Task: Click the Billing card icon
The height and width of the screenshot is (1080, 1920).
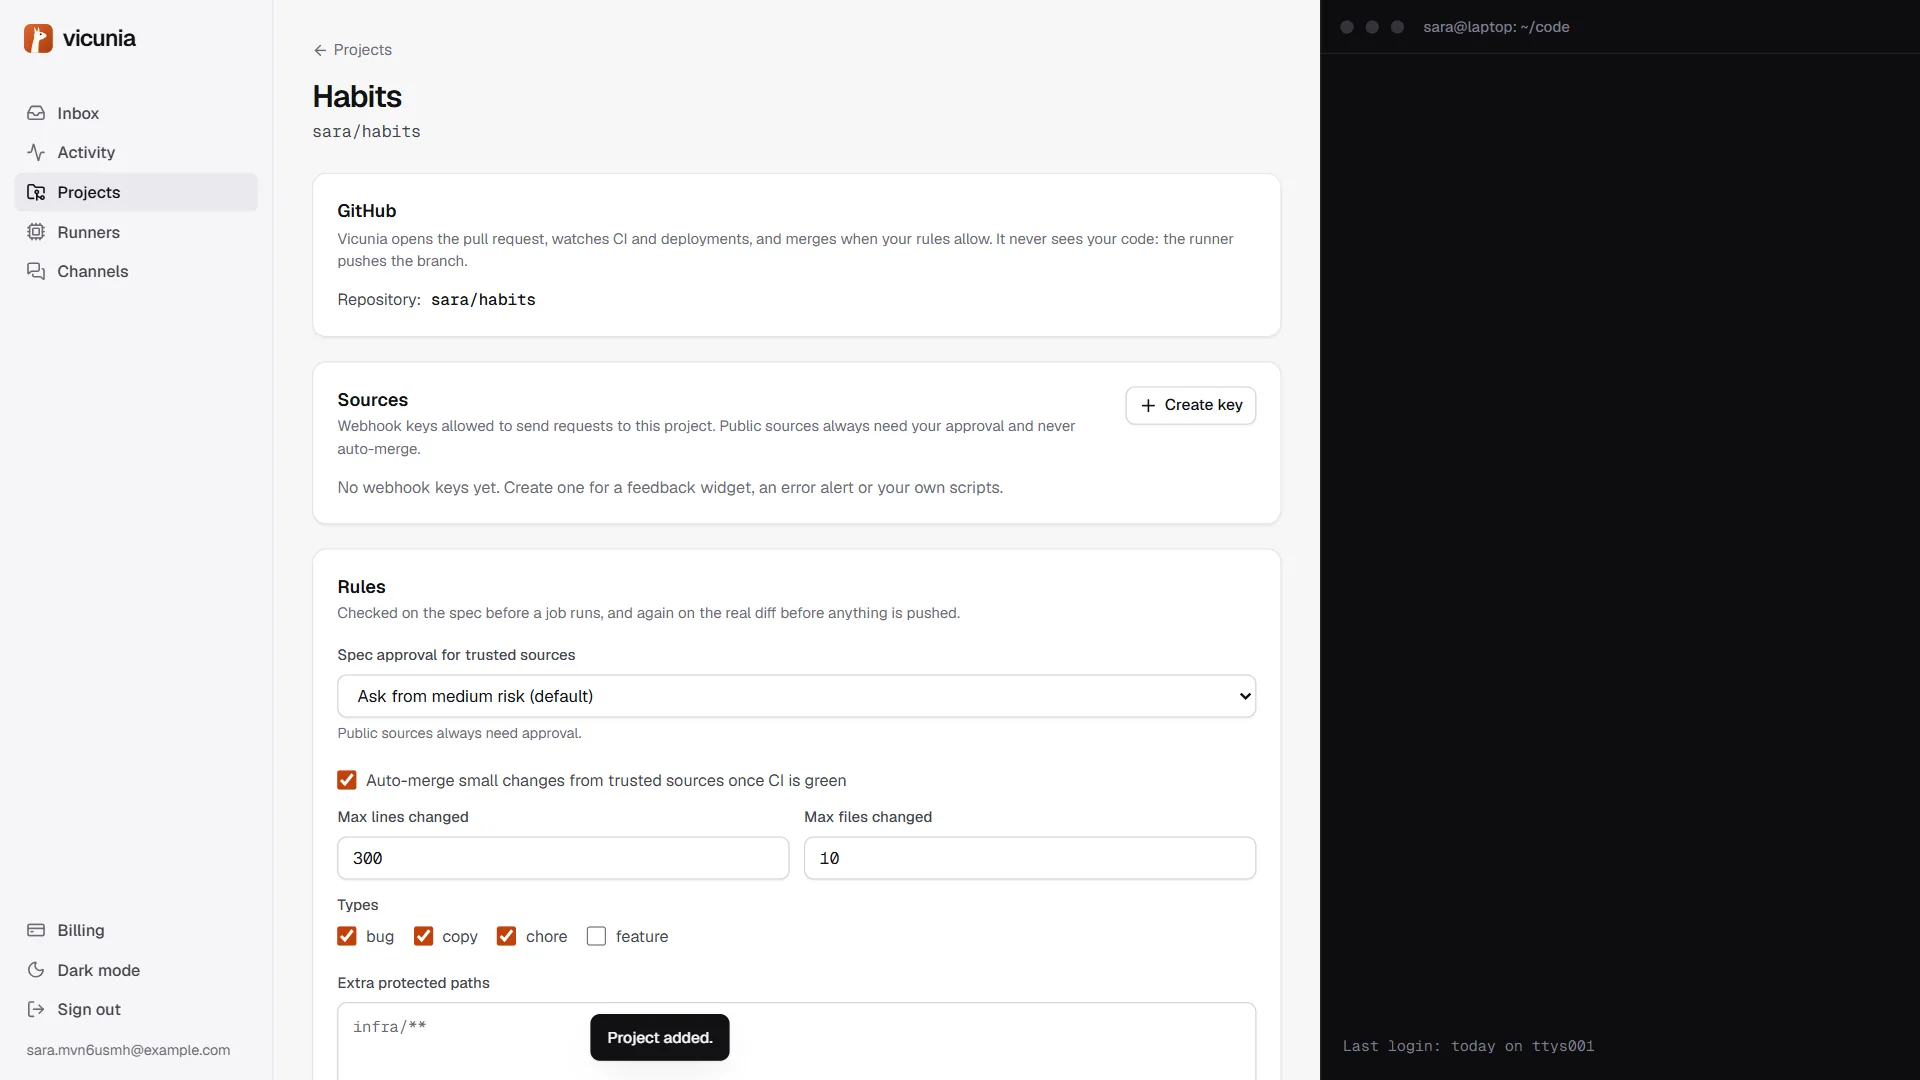Action: point(36,930)
